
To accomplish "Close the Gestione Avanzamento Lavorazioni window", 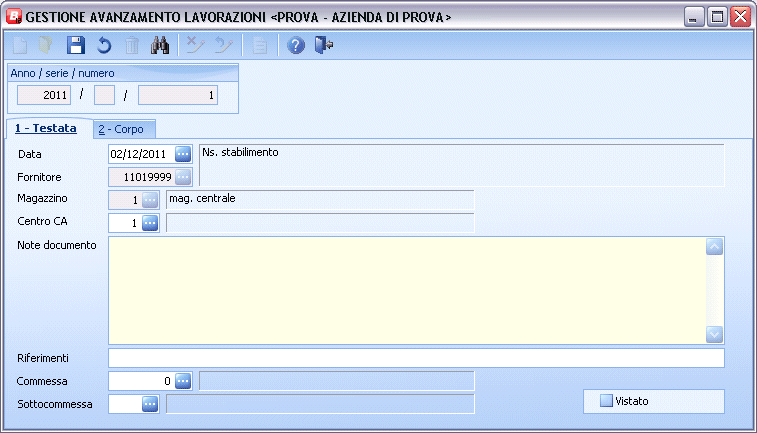I will pyautogui.click(x=741, y=17).
